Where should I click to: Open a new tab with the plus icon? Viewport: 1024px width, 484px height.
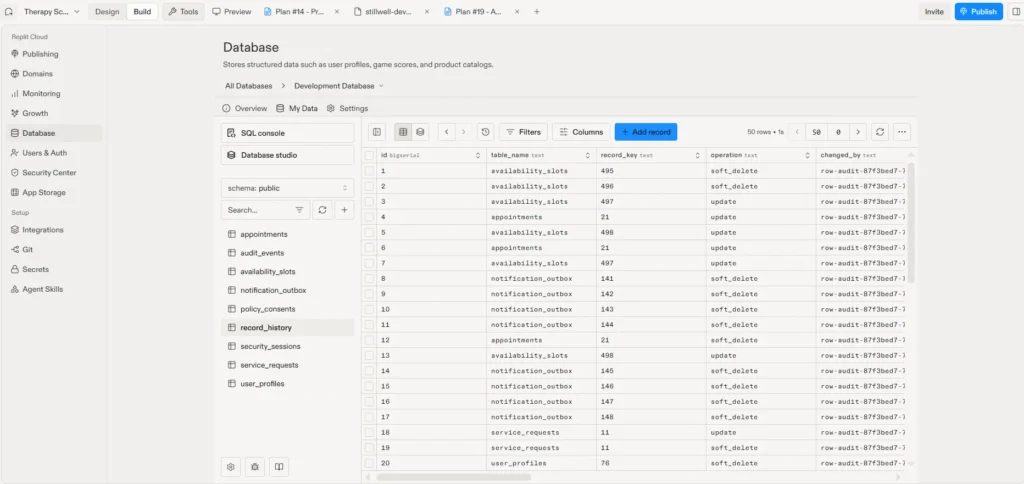pos(537,12)
